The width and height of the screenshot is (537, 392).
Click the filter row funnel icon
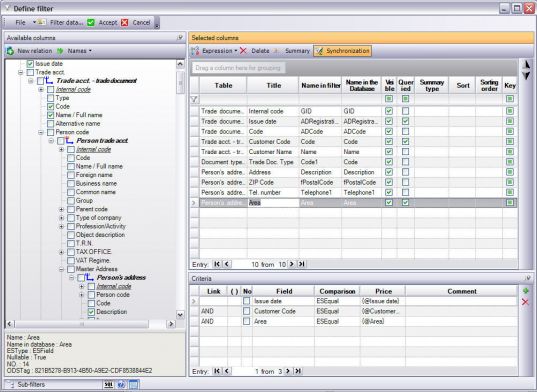(x=194, y=99)
